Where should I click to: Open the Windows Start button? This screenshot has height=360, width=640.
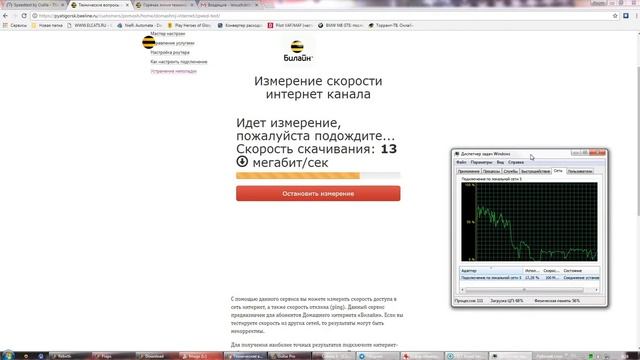[x=7, y=356]
